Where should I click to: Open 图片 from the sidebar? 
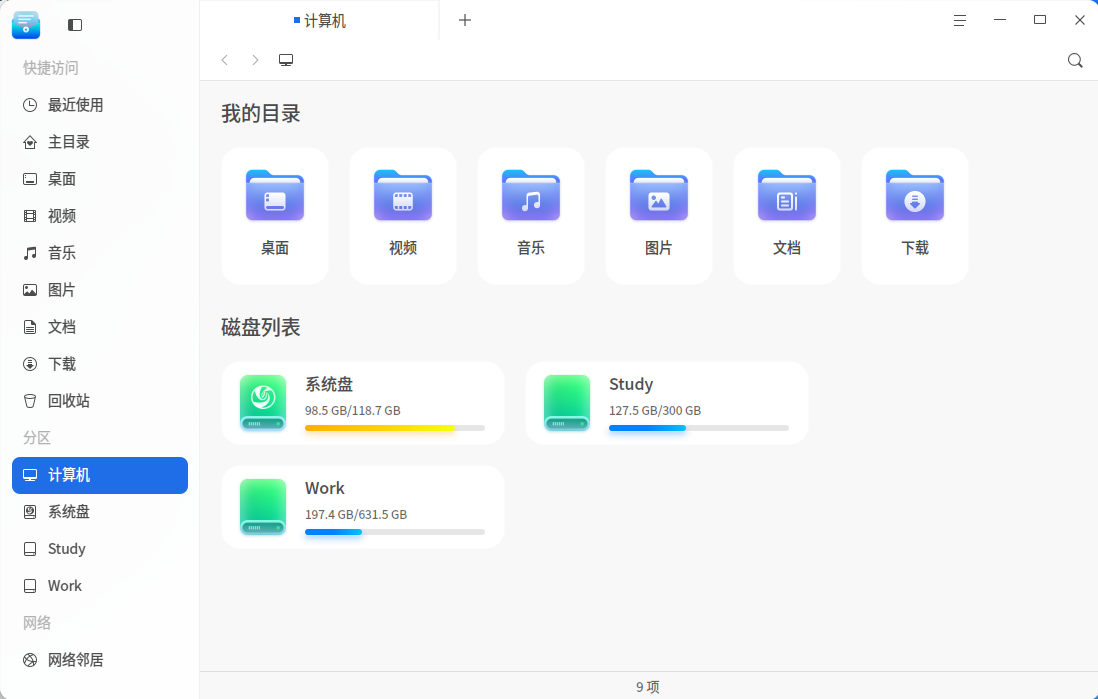pyautogui.click(x=100, y=290)
